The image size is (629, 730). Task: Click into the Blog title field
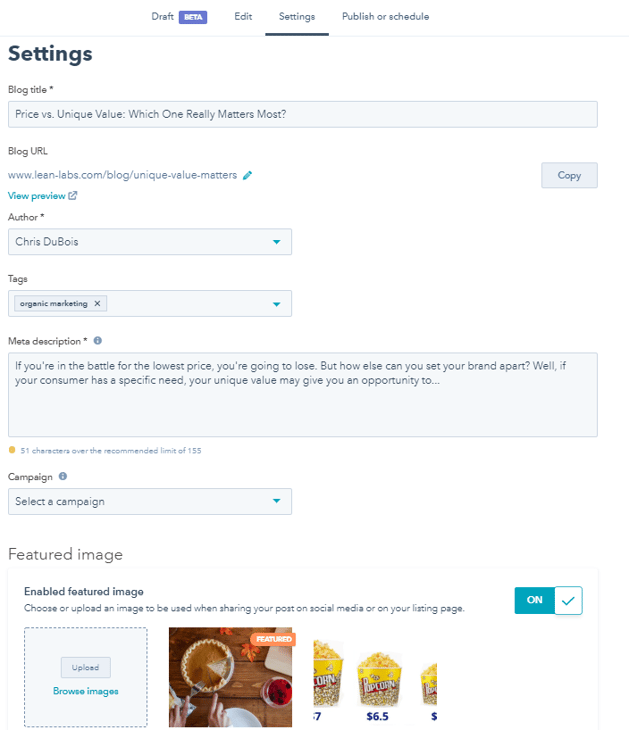coord(302,114)
